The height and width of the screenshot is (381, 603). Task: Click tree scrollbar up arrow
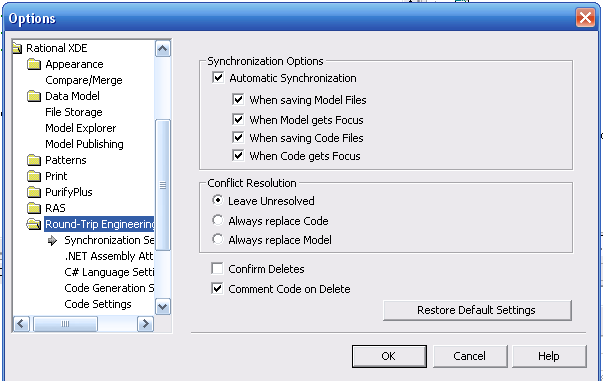(x=163, y=48)
